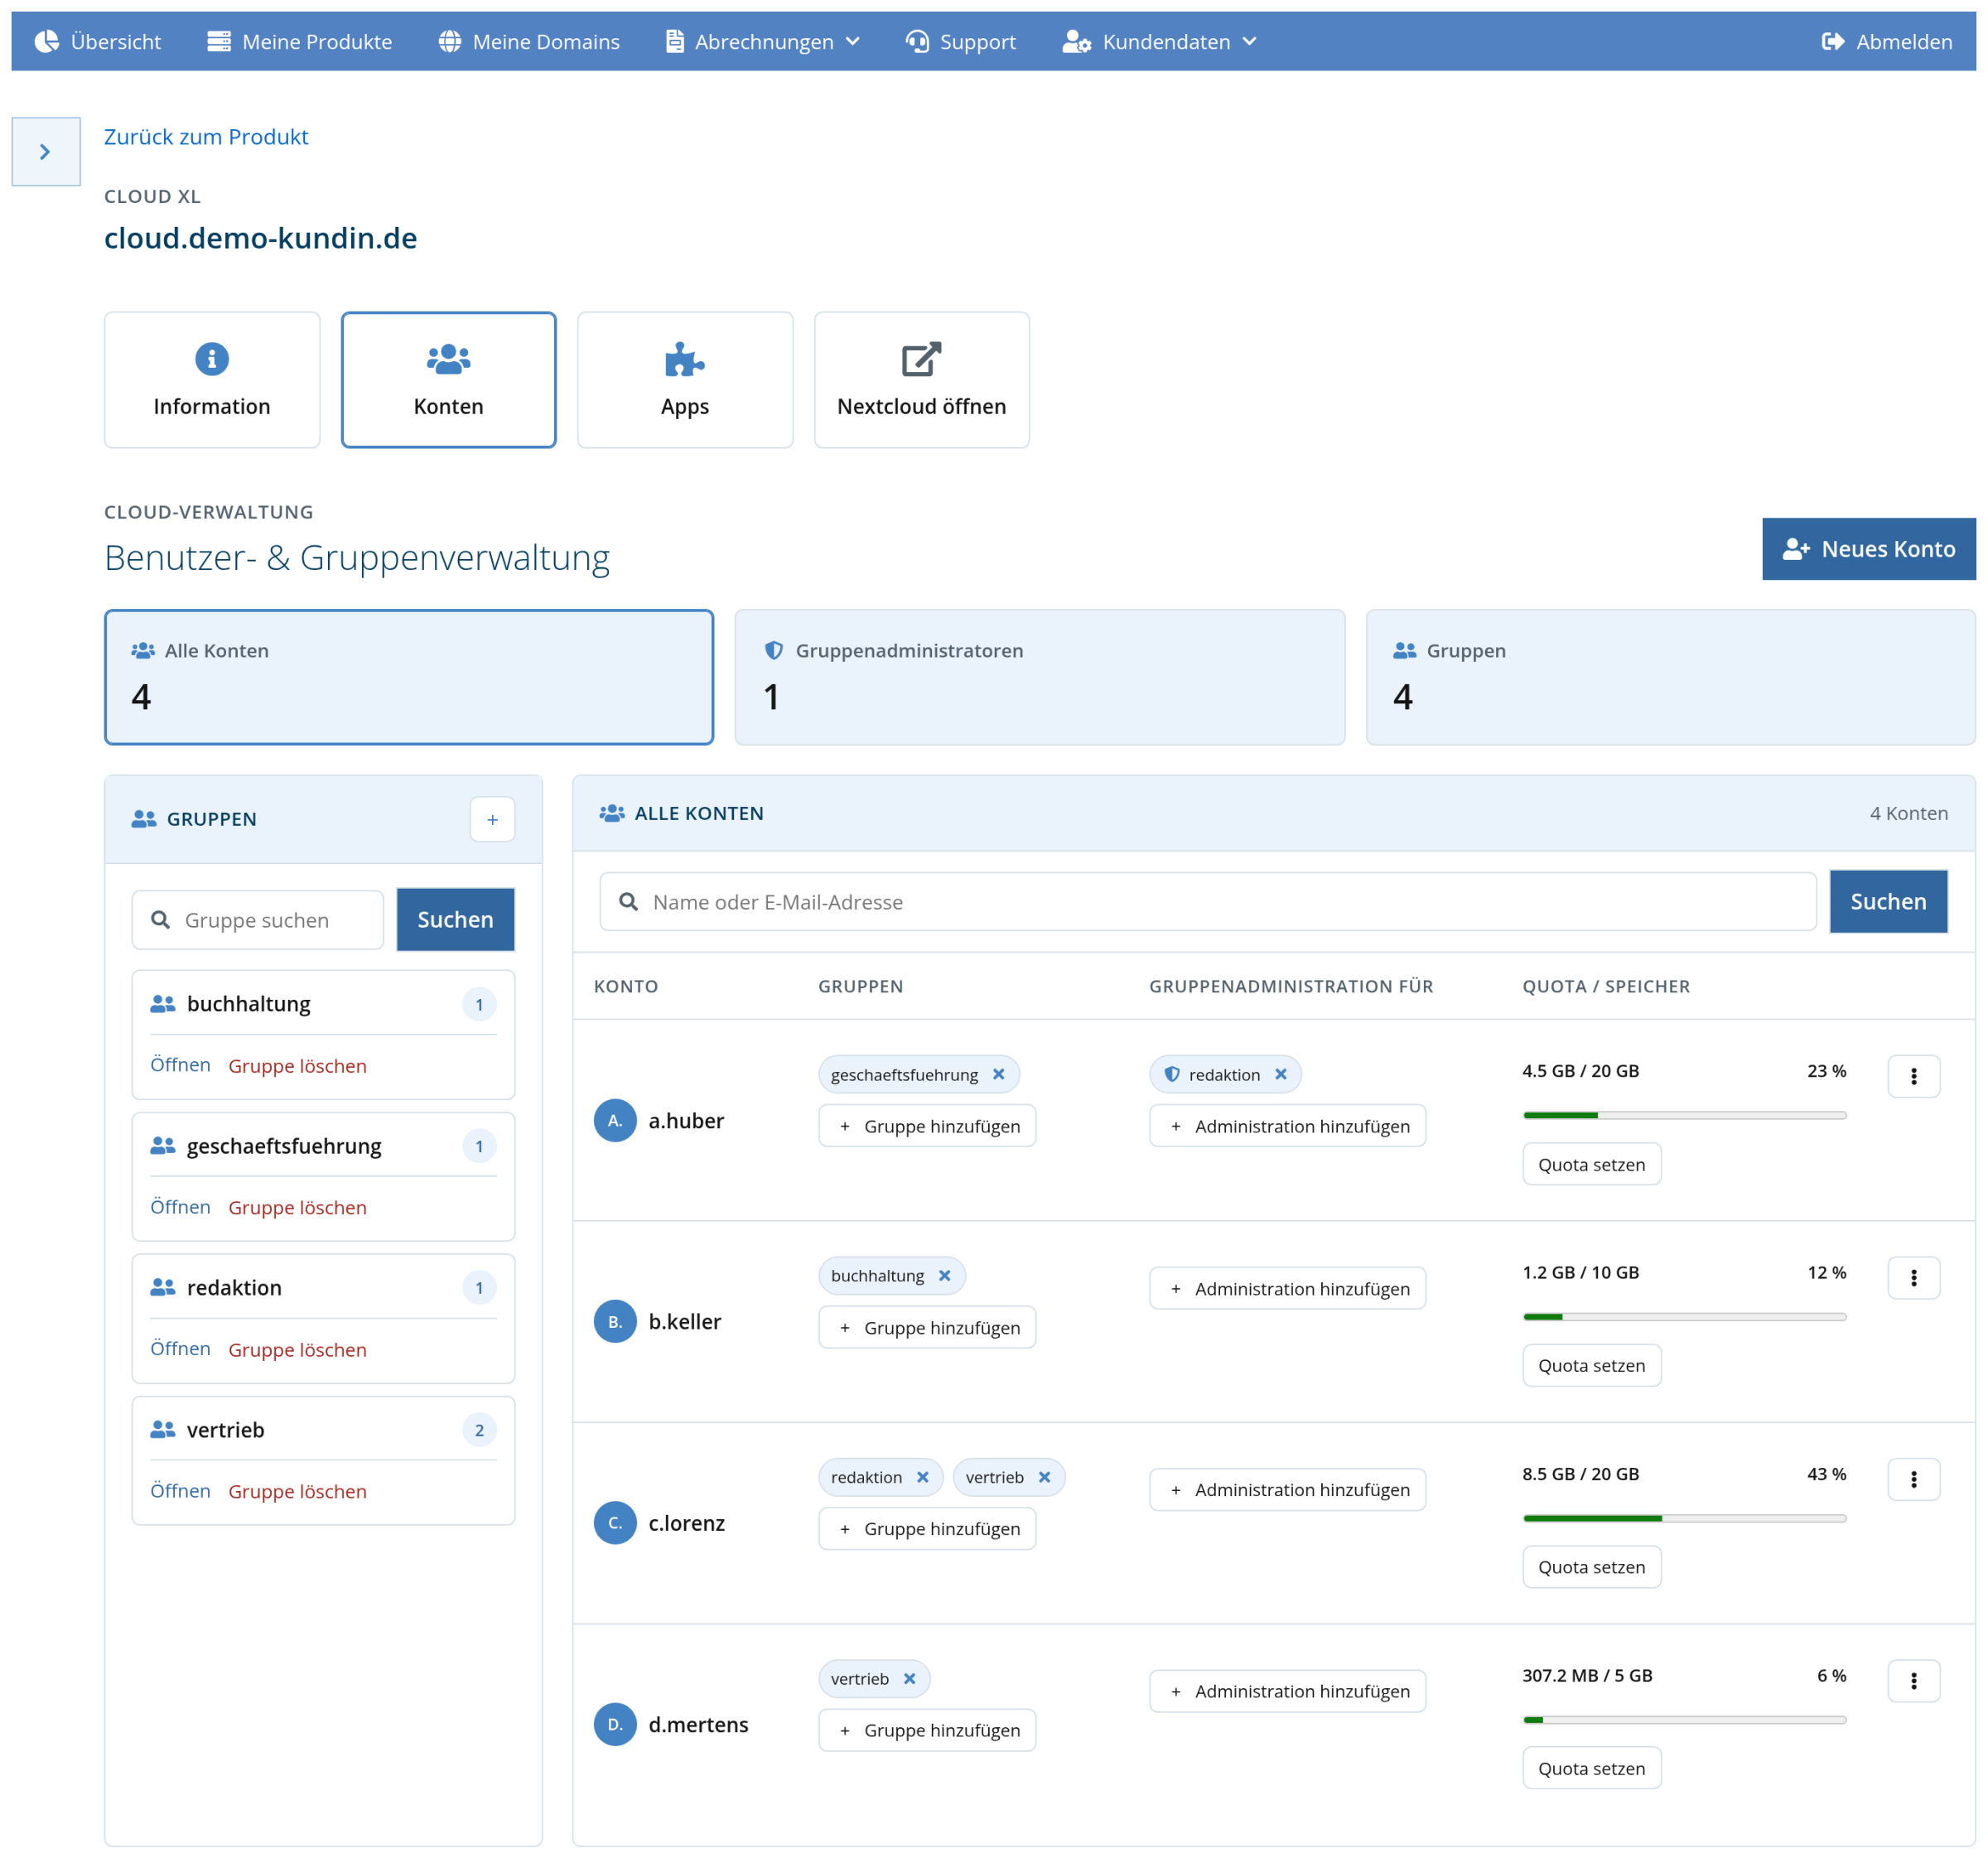Click Quota setzen for b.keller
The height and width of the screenshot is (1858, 1988).
click(x=1591, y=1365)
